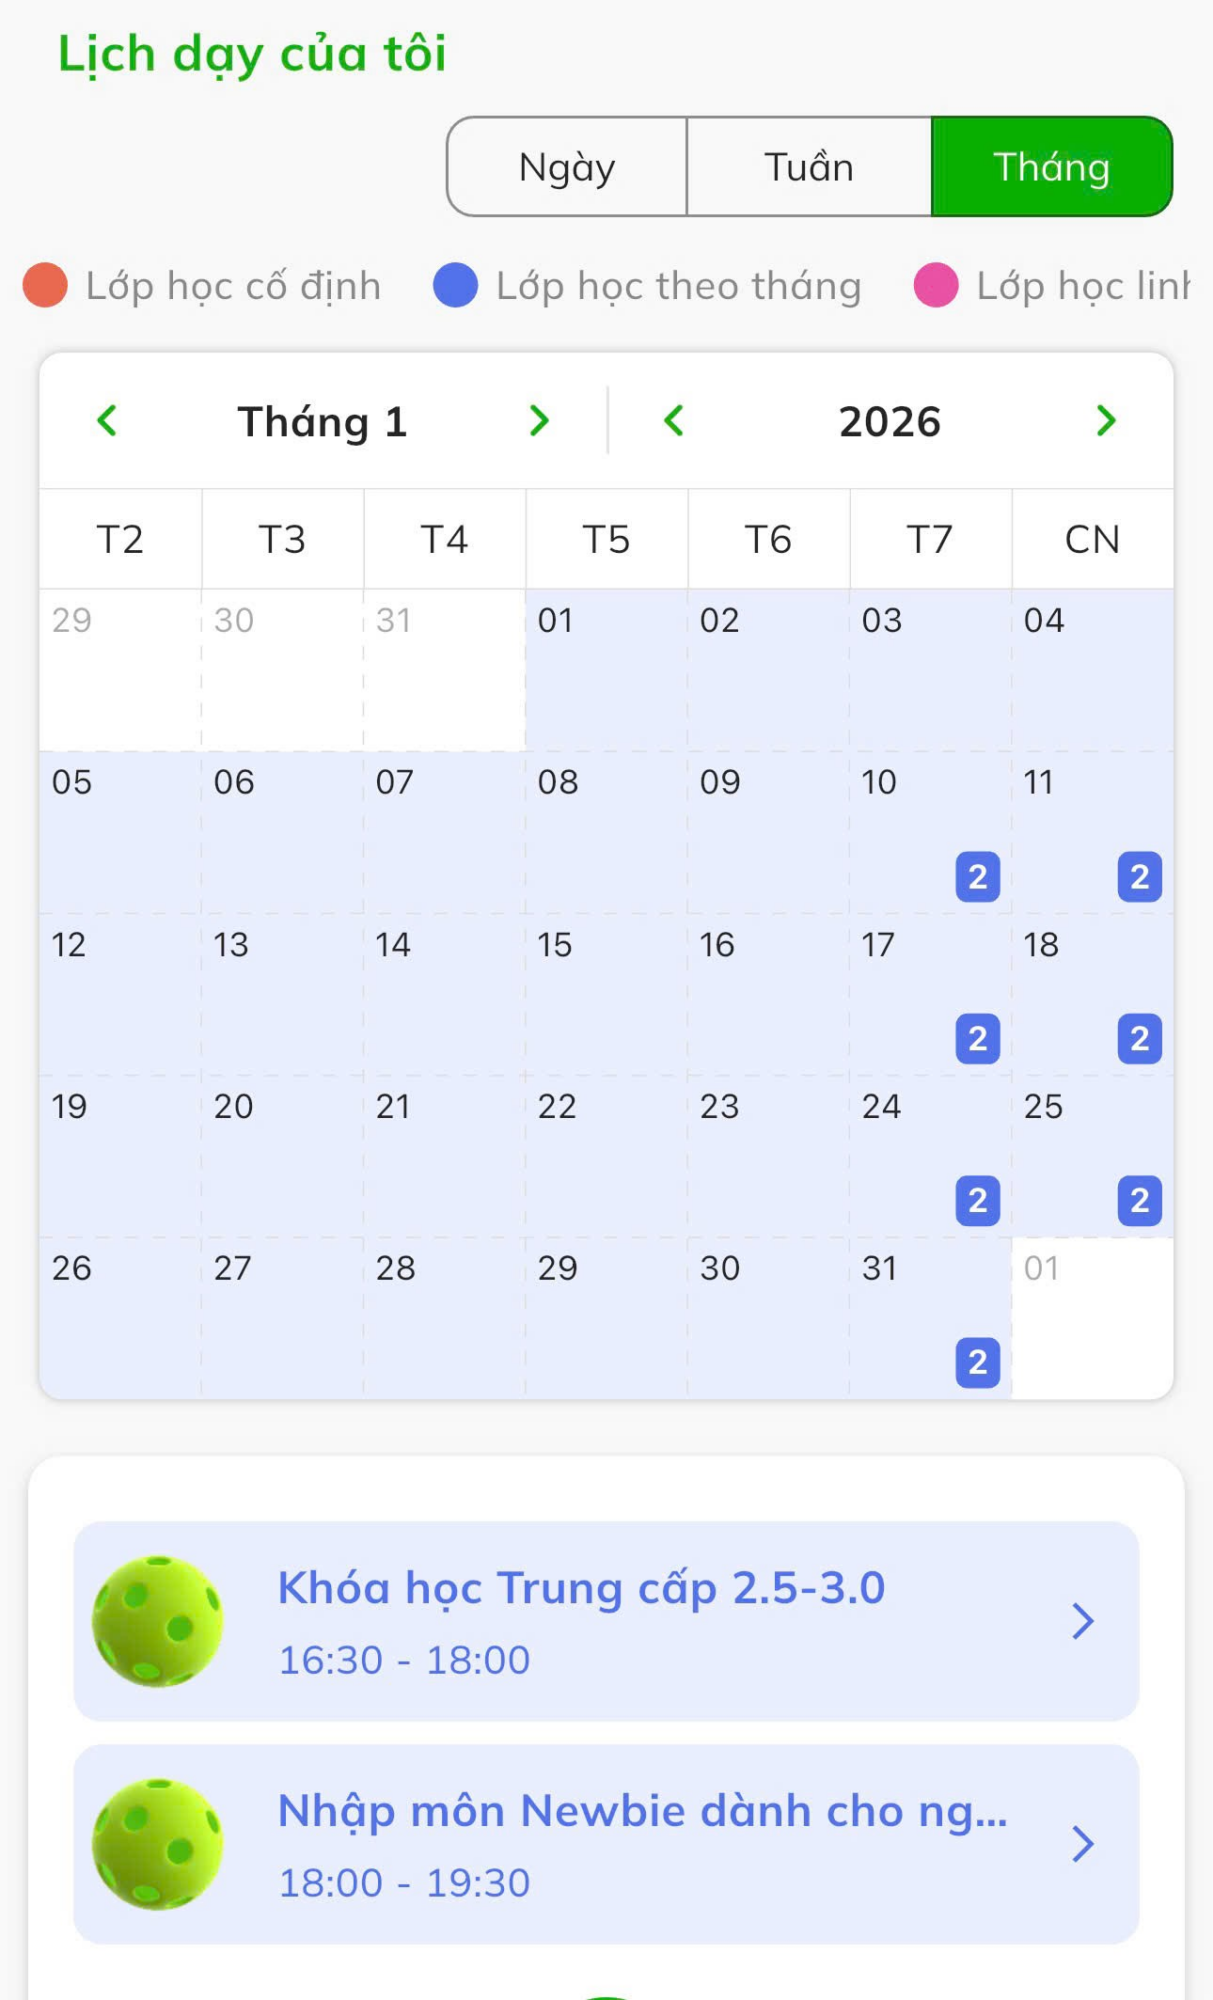Go to next month arrow
This screenshot has width=1213, height=2000.
click(x=539, y=421)
